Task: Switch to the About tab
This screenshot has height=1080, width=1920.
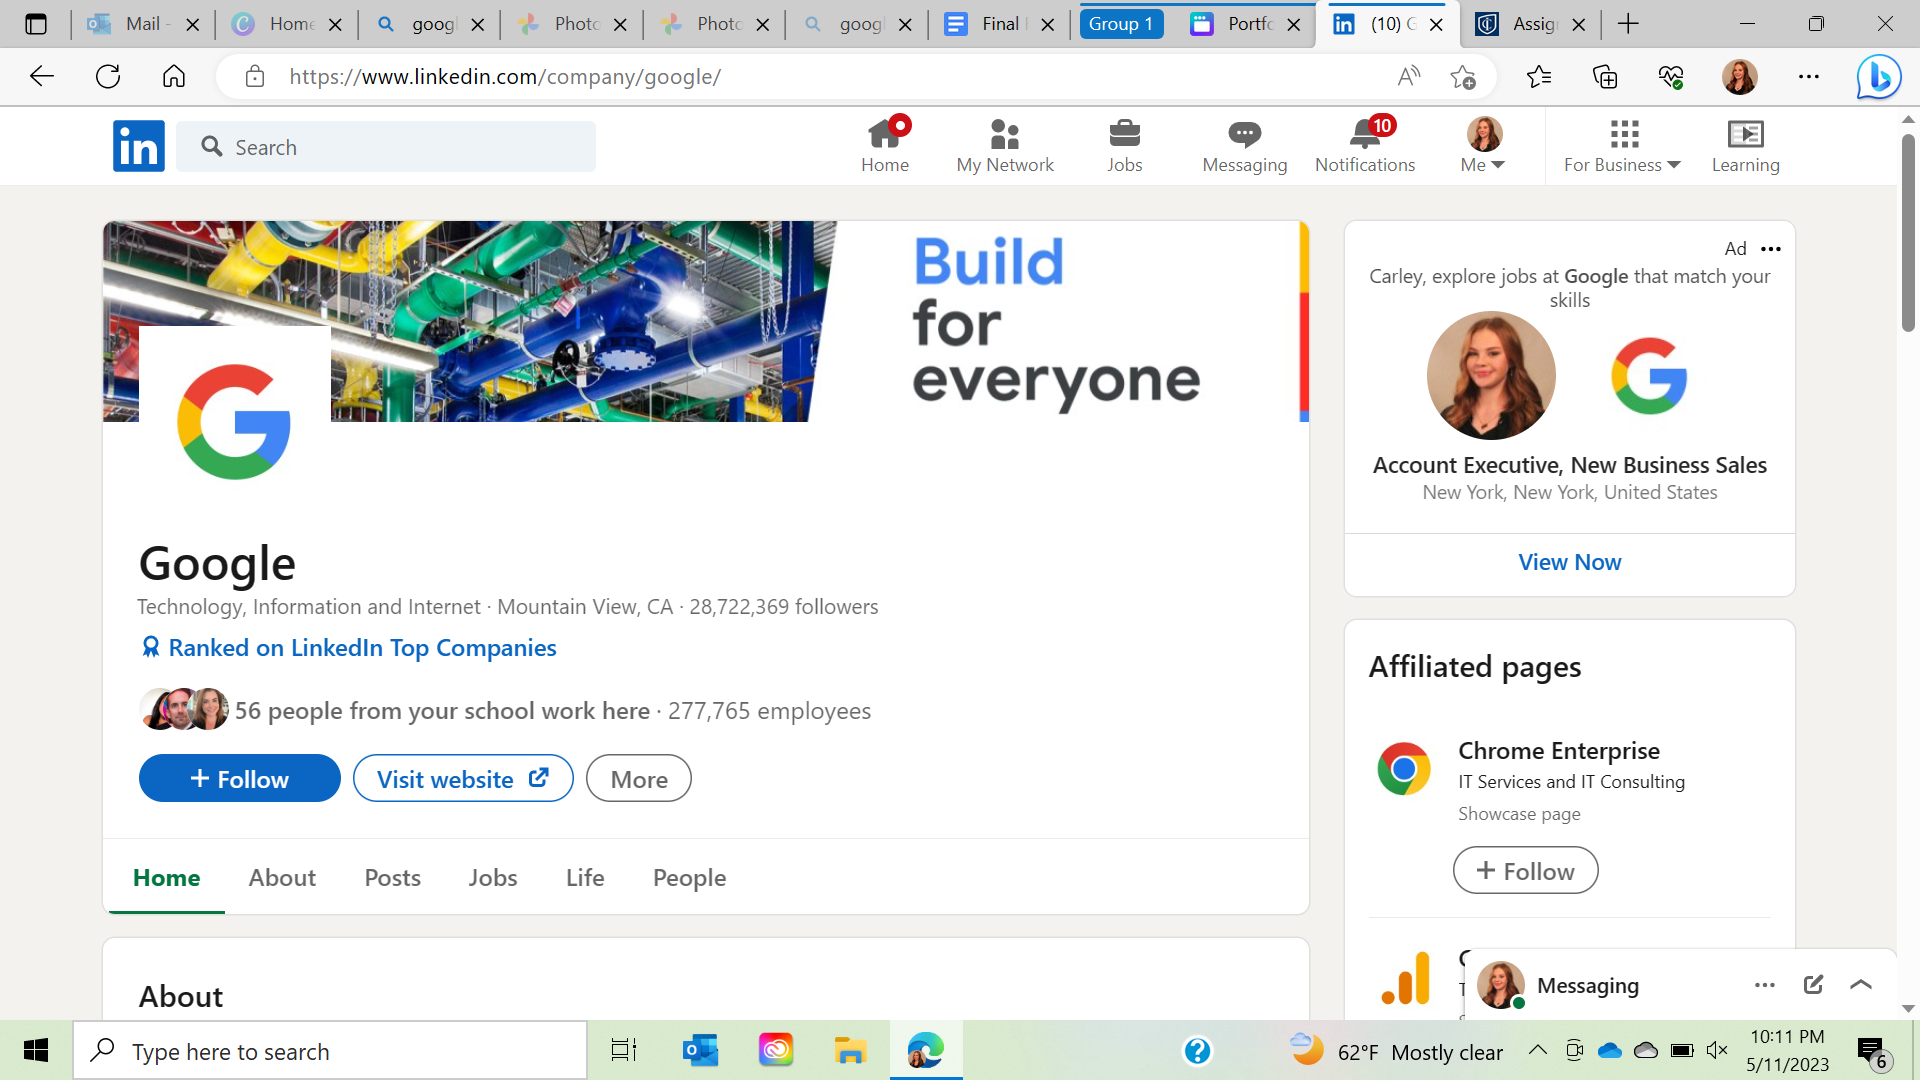Action: 282,877
